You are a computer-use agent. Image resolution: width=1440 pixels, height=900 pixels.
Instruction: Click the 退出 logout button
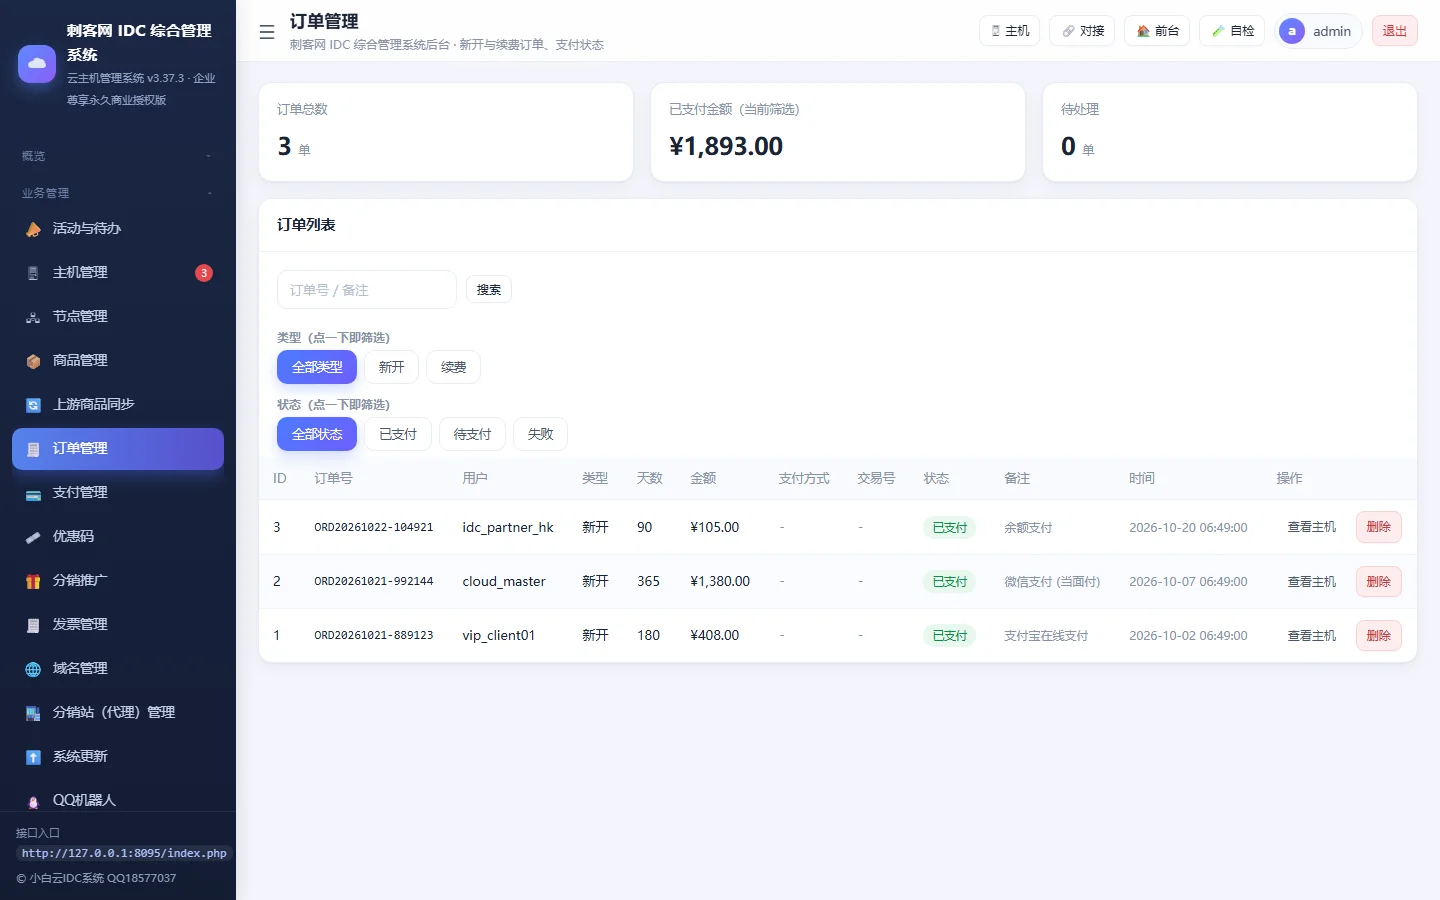tap(1394, 31)
